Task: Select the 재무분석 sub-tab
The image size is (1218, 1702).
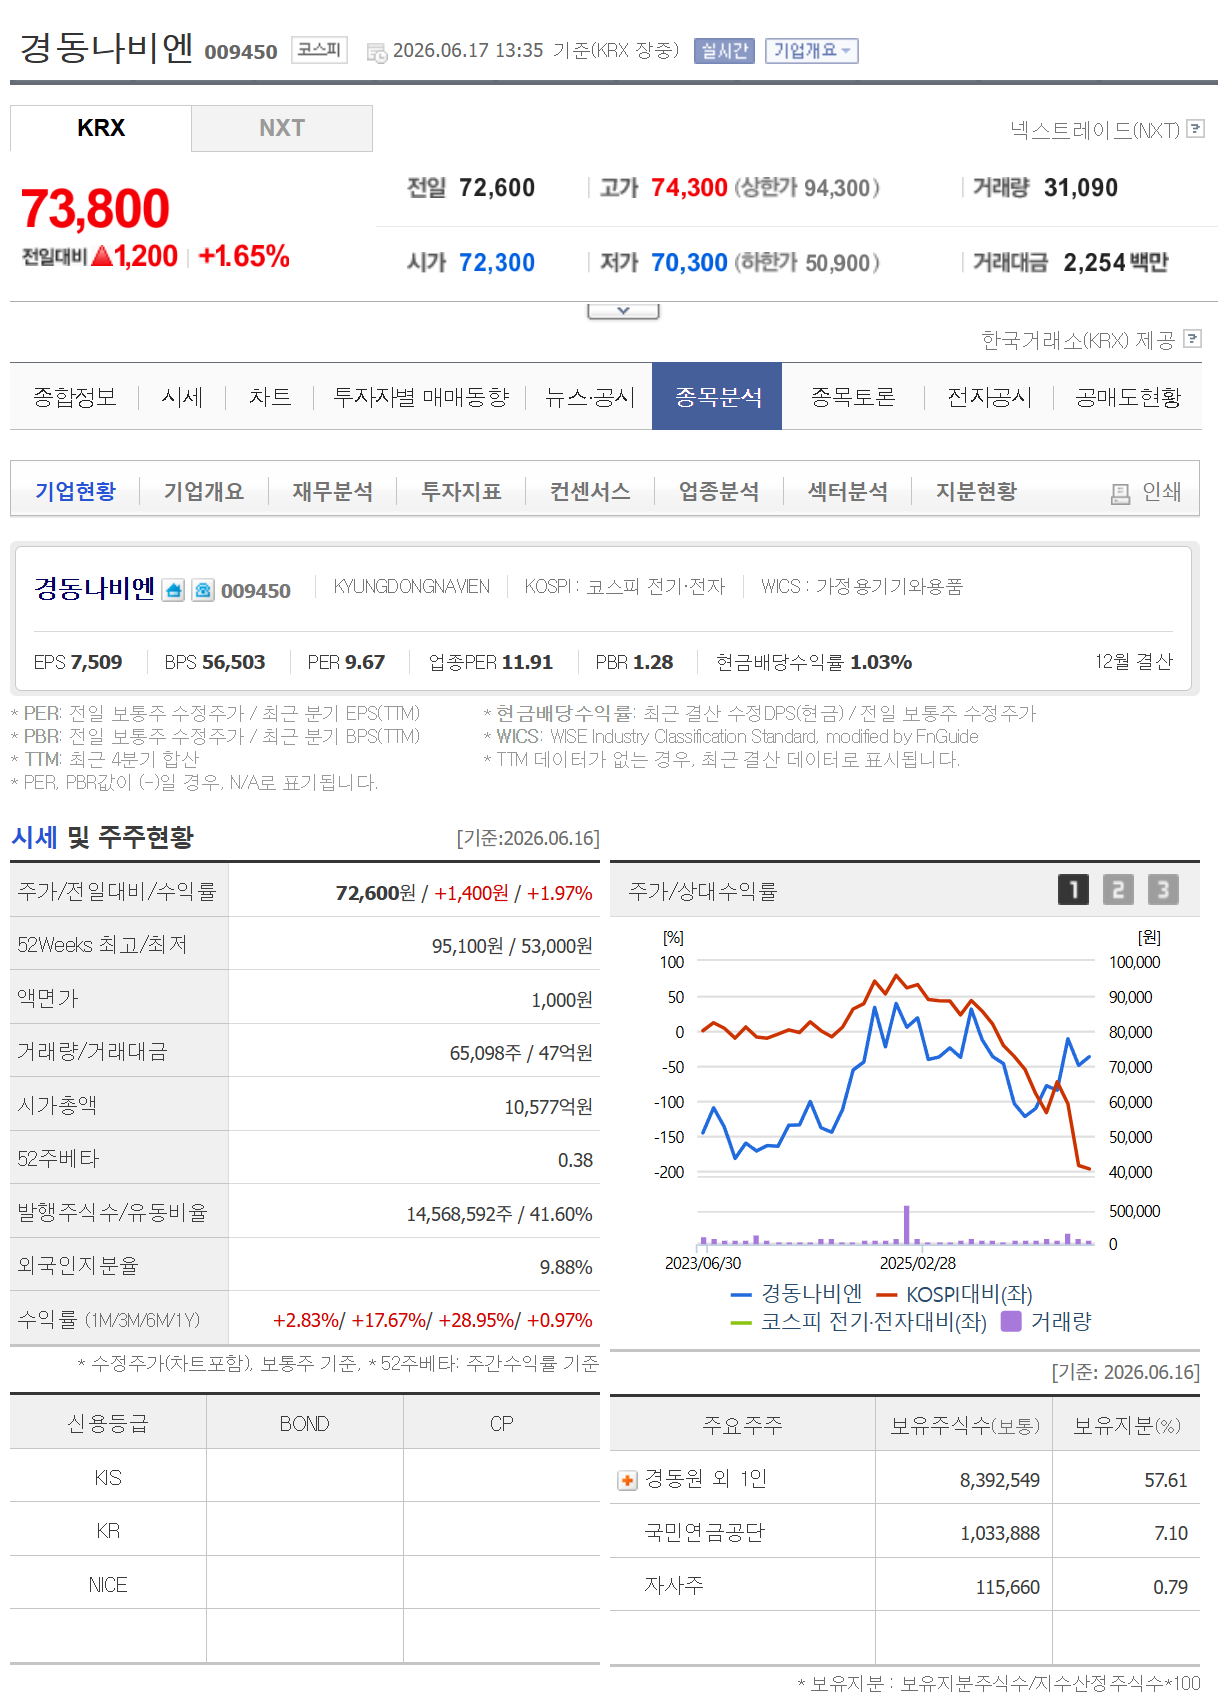Action: pos(333,491)
